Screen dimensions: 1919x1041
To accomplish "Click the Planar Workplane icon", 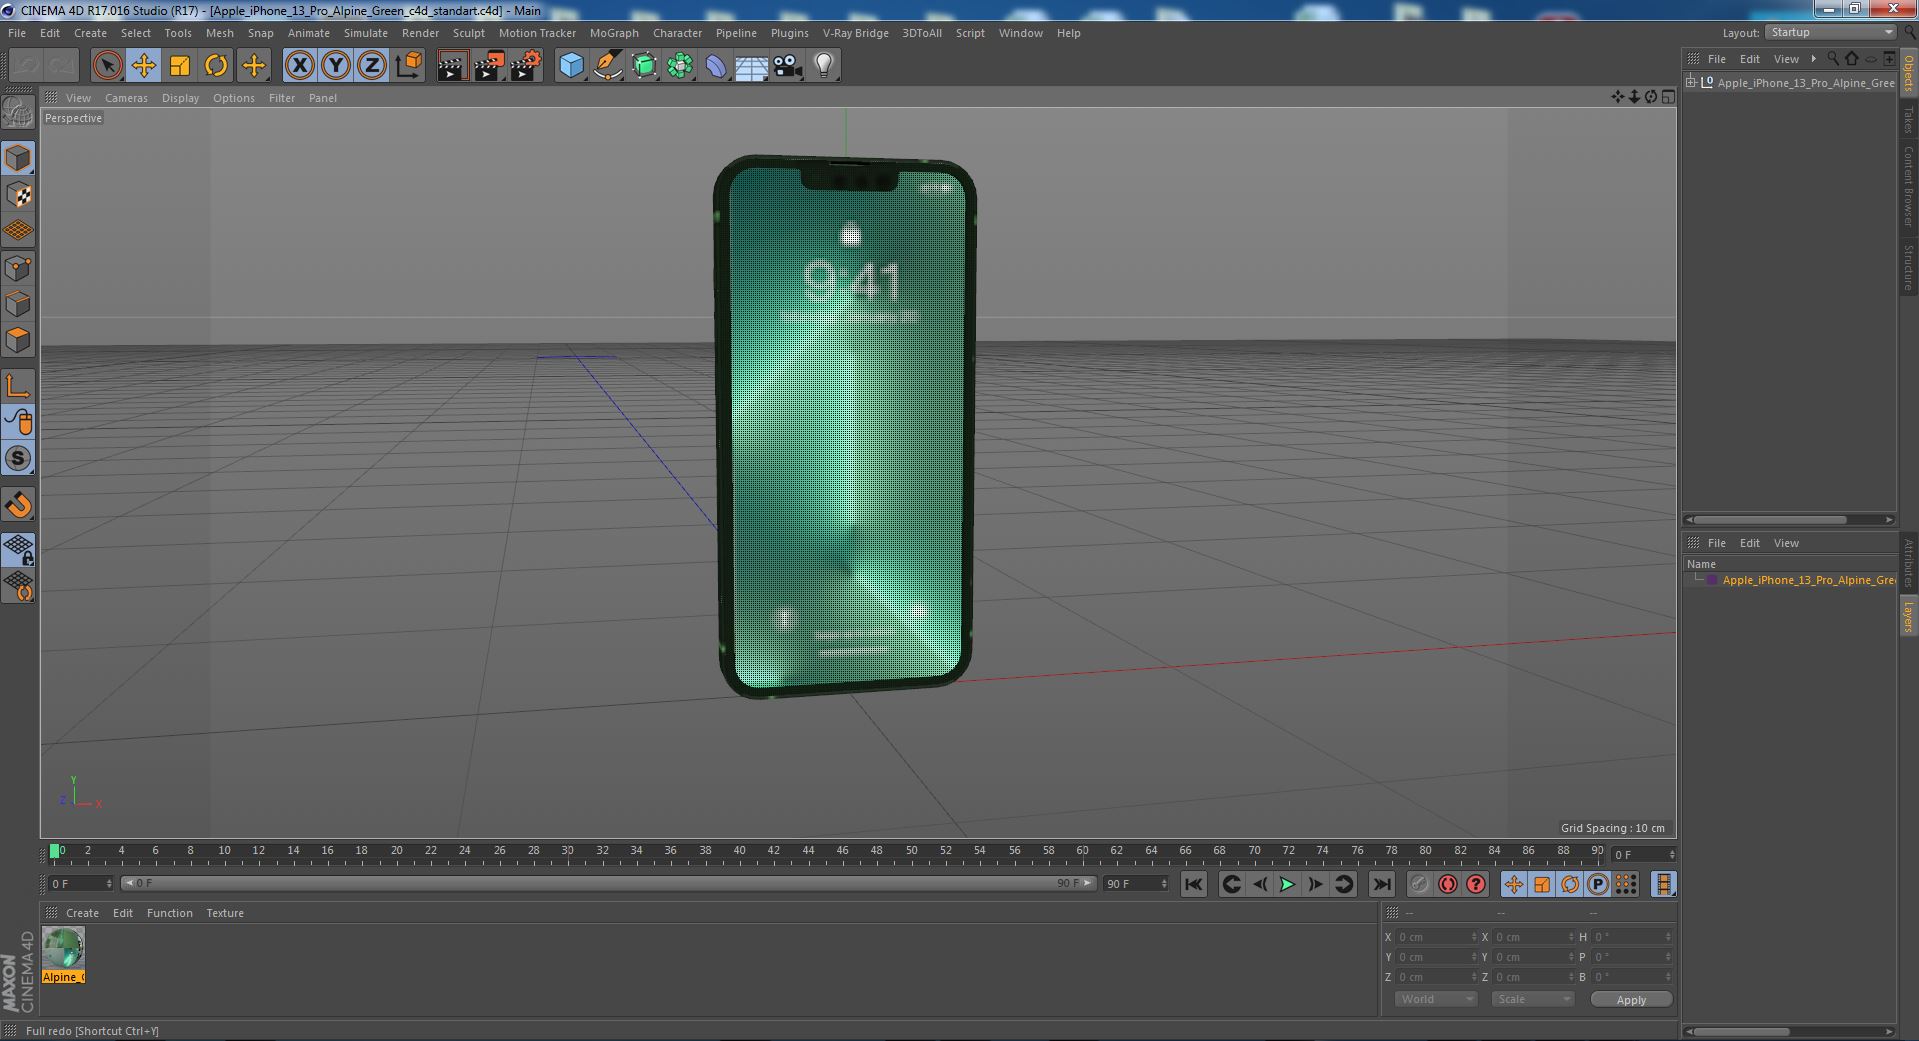I will [18, 586].
